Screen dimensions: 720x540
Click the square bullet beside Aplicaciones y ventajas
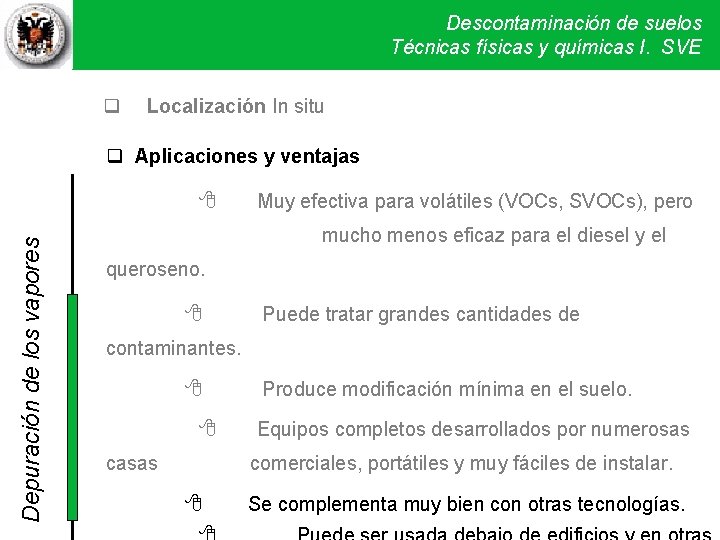tap(115, 156)
